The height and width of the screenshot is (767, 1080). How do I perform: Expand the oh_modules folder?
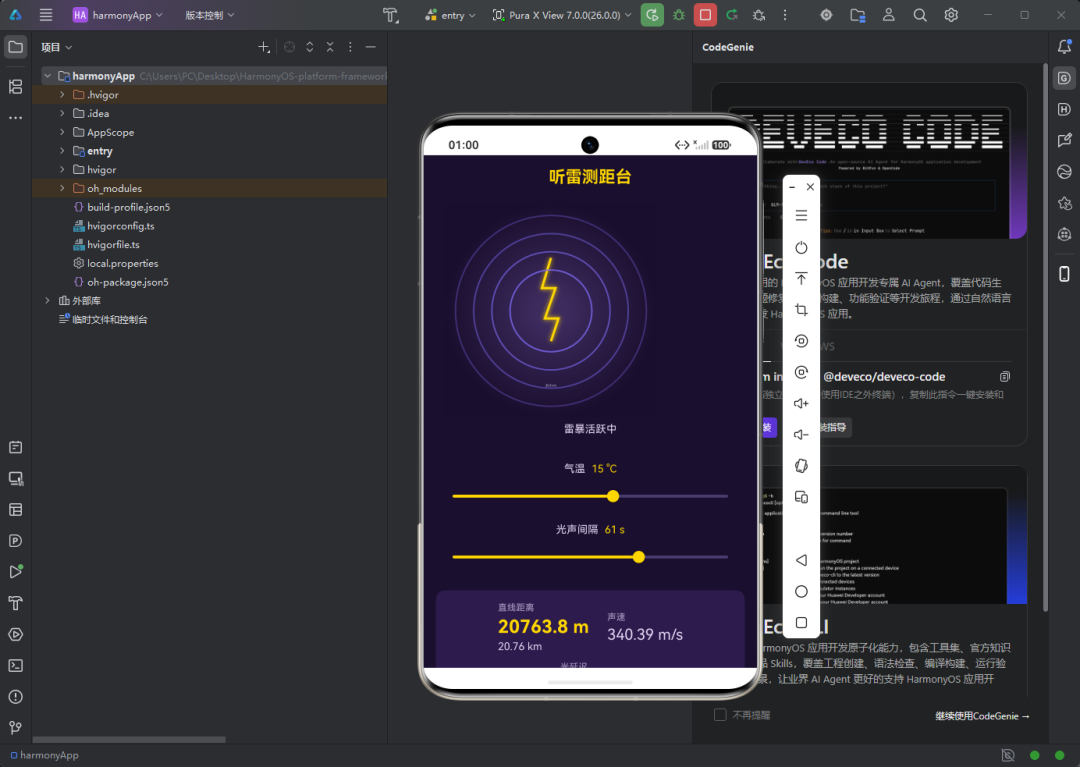tap(62, 188)
